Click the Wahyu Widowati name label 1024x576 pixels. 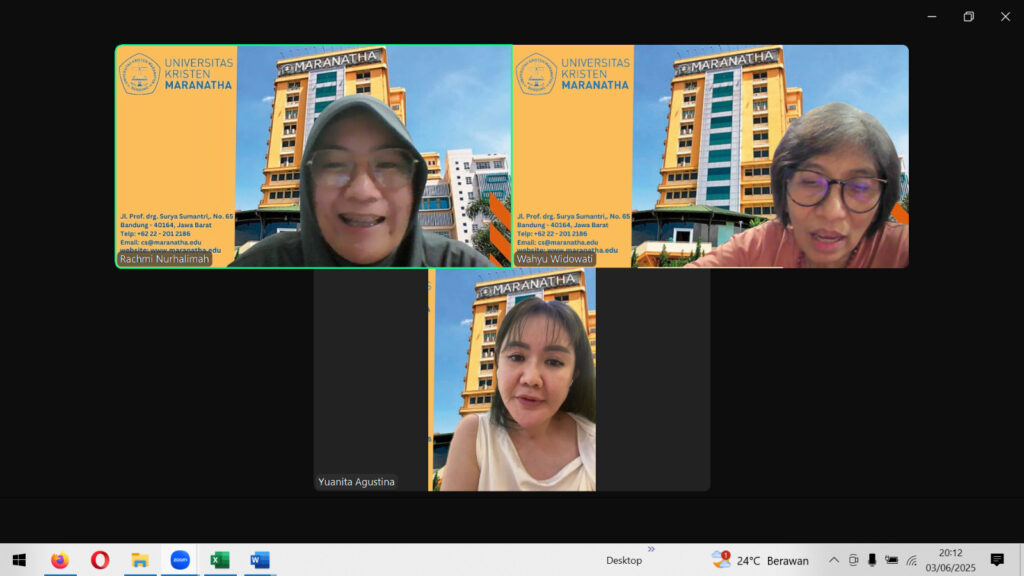[x=554, y=259]
